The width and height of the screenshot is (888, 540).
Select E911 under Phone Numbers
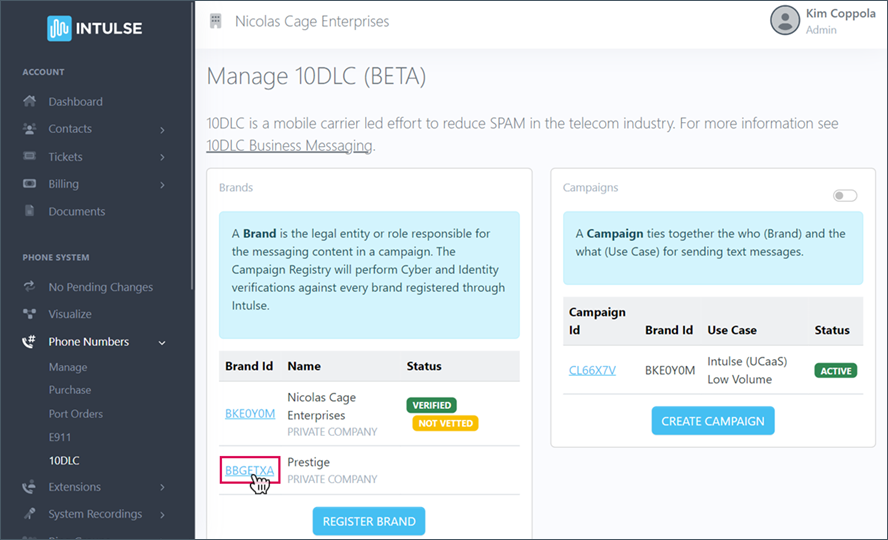tap(61, 438)
